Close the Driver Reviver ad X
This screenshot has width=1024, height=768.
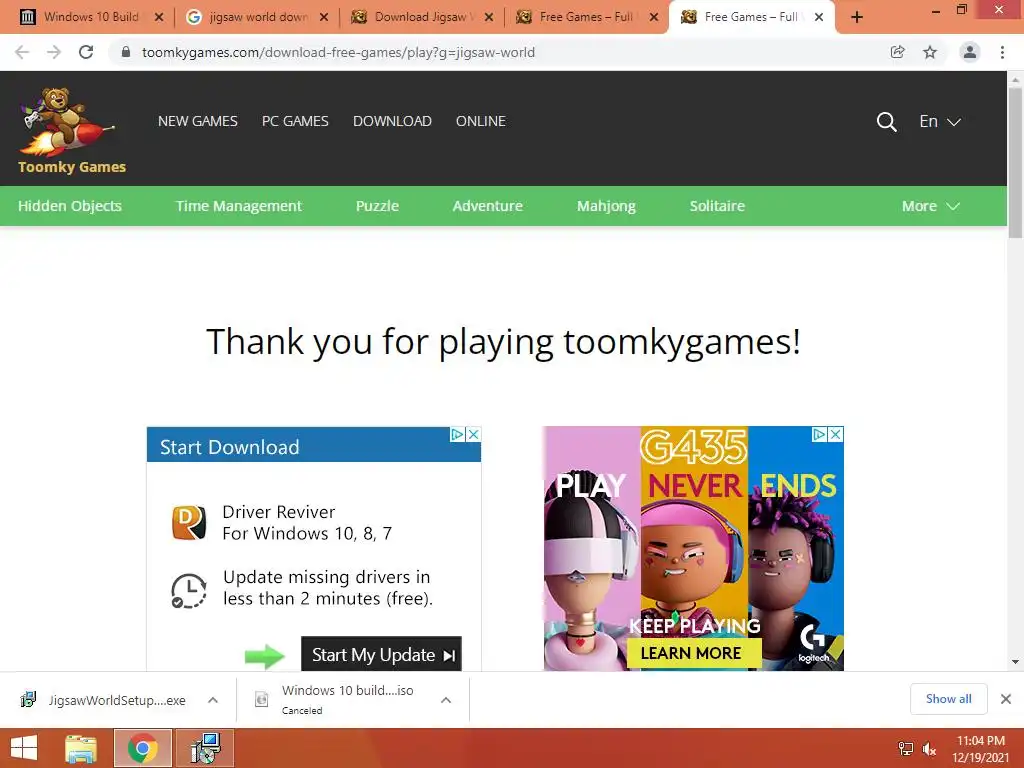(474, 434)
